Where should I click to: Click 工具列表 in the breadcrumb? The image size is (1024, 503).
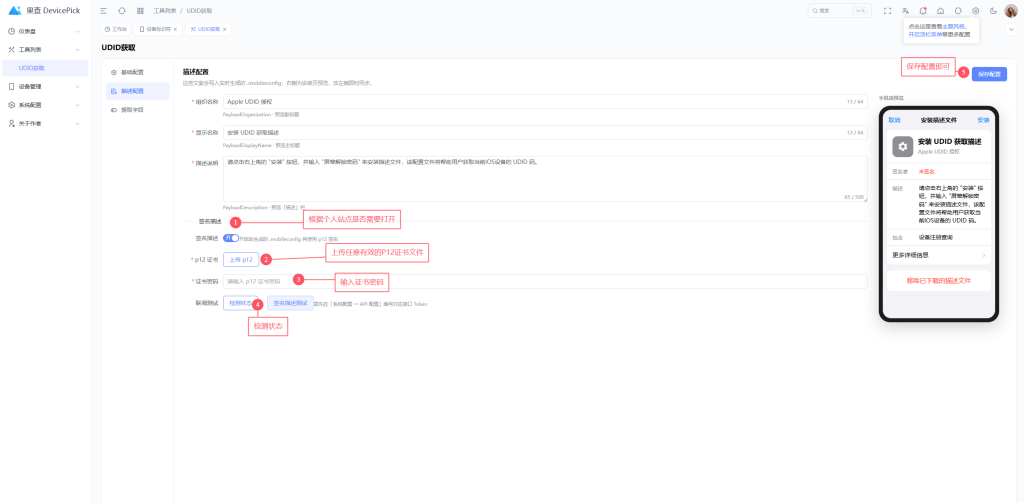pos(165,11)
